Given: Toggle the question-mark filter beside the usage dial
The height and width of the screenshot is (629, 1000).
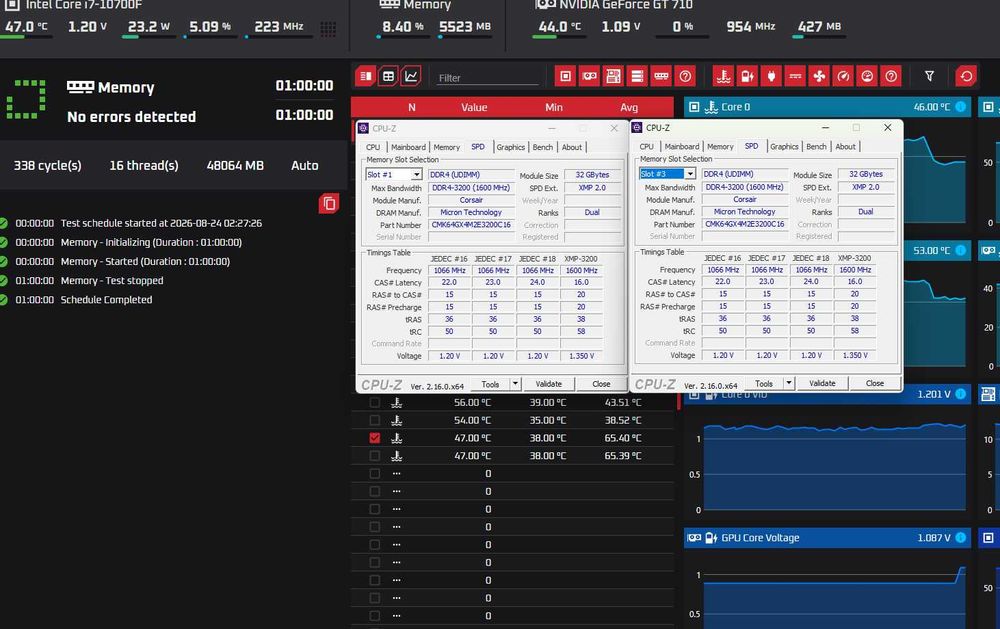Looking at the screenshot, I should tap(891, 77).
